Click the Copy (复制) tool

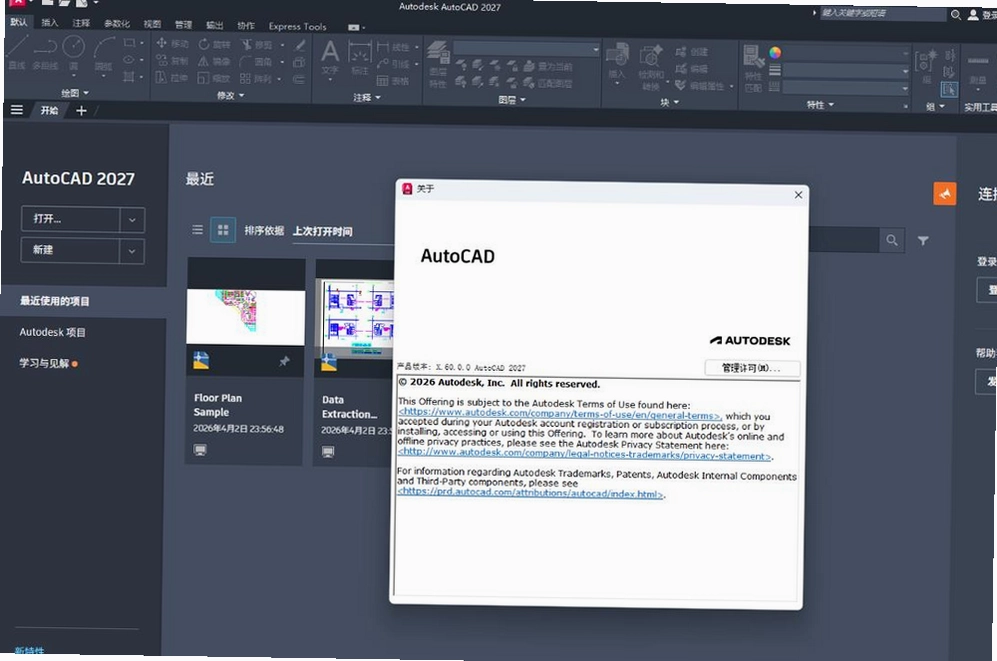[172, 60]
